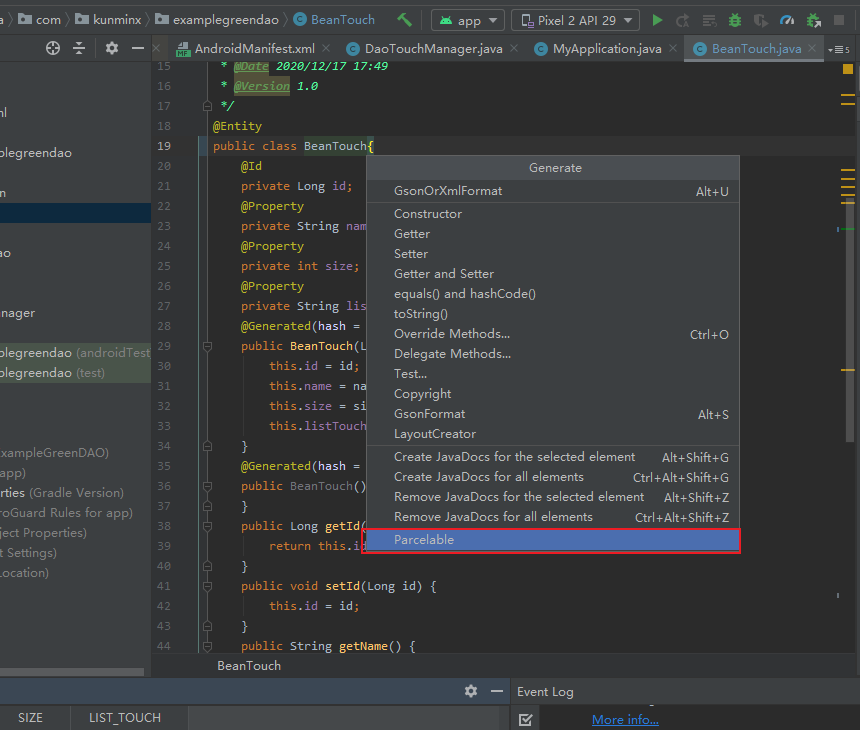Open the Pixel 2 API 29 device dropdown
The height and width of the screenshot is (730, 860).
[x=575, y=21]
